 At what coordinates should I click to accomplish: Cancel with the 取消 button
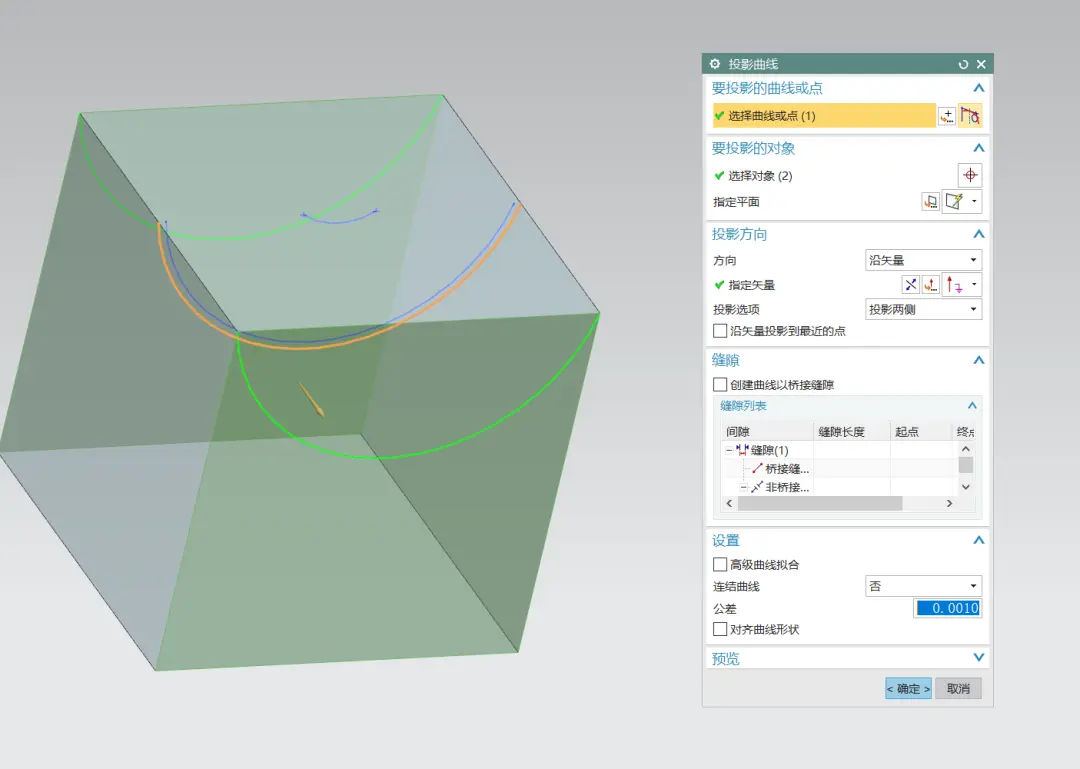click(958, 688)
